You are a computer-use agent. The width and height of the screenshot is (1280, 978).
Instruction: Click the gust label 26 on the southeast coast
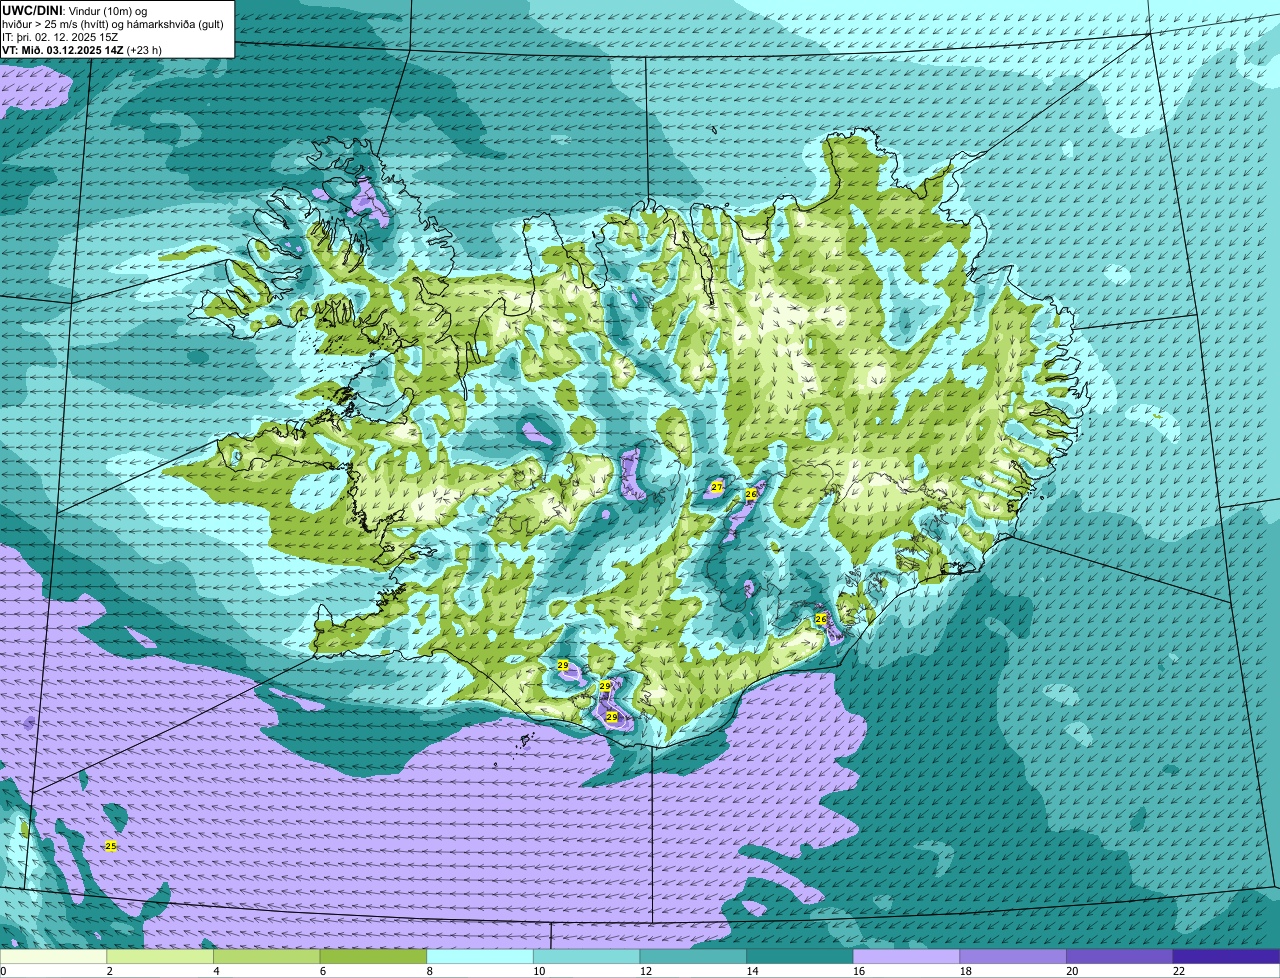[821, 619]
